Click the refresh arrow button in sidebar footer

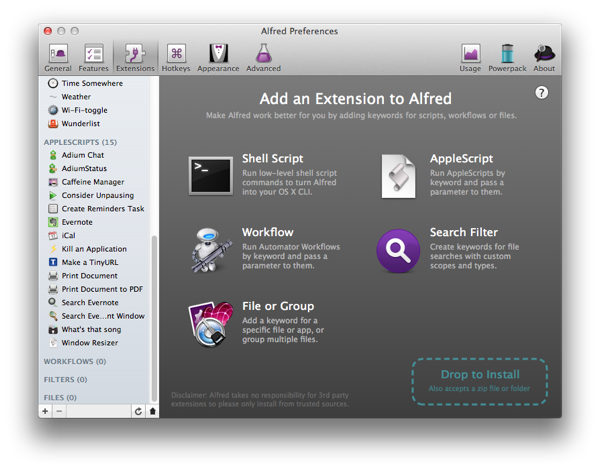click(138, 411)
